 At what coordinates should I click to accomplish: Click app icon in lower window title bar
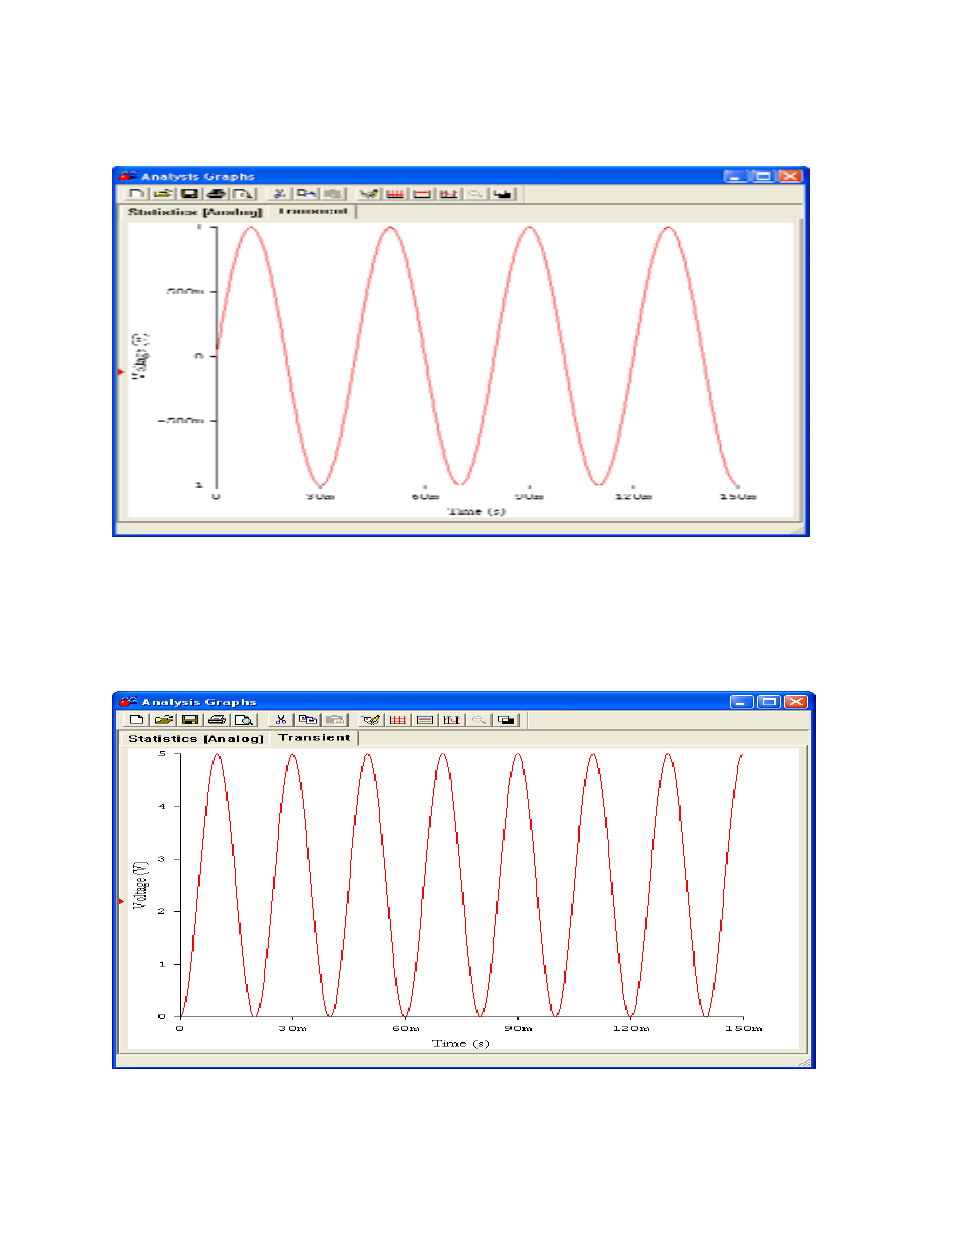click(129, 702)
